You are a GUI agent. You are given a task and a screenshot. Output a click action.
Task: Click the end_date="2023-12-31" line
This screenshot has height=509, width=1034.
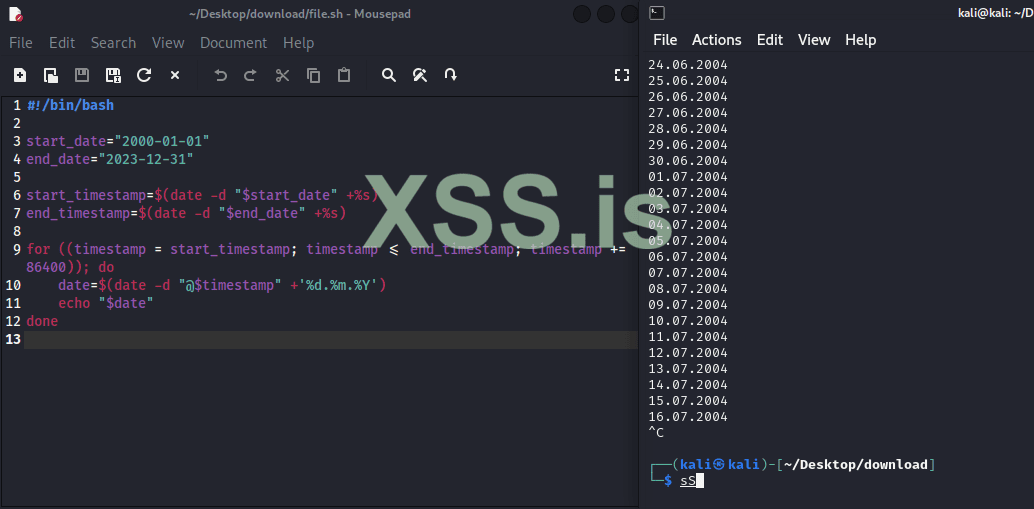109,159
